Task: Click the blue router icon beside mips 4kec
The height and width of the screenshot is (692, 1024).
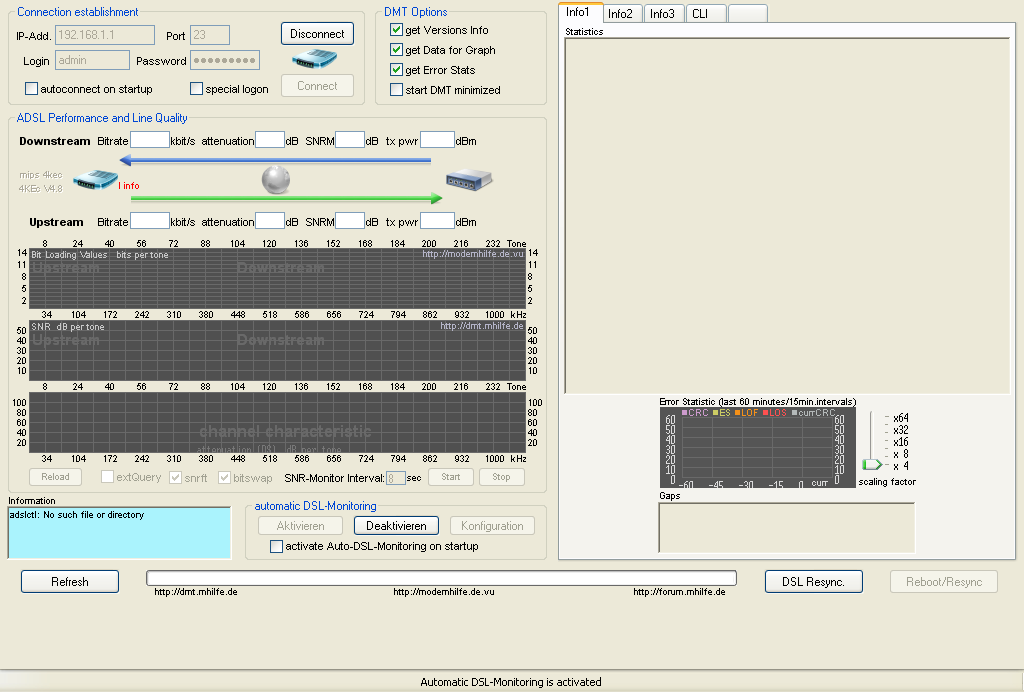Action: tap(95, 181)
